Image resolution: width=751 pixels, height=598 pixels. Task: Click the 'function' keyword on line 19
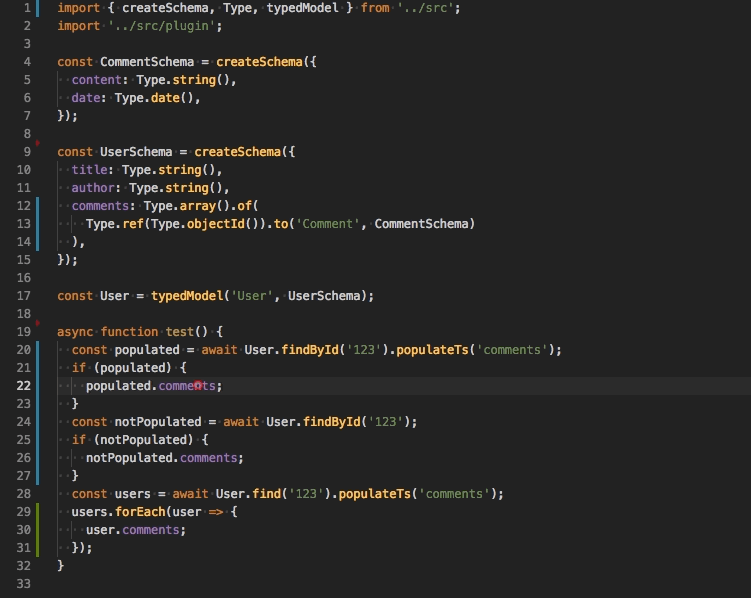(129, 332)
